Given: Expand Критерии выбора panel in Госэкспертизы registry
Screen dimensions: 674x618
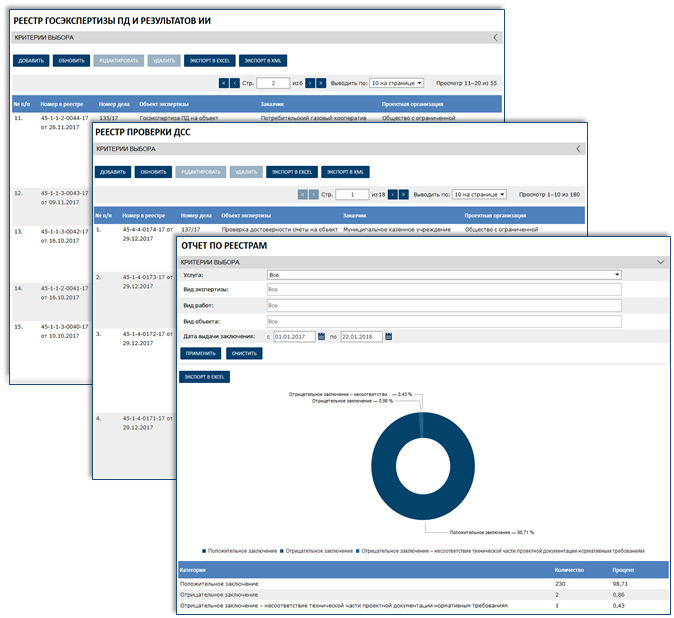Looking at the screenshot, I should 497,37.
